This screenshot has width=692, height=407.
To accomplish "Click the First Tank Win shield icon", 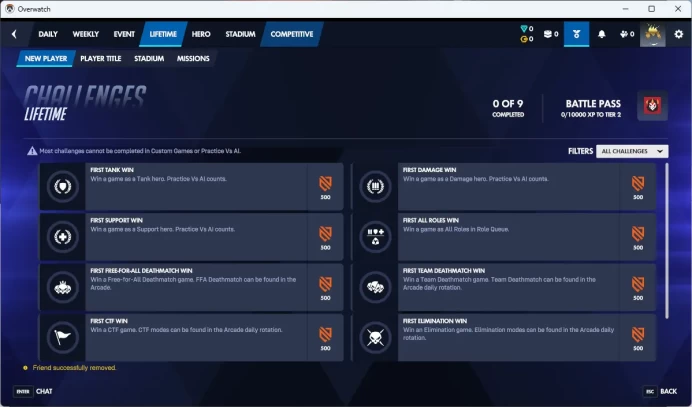I will 63,186.
